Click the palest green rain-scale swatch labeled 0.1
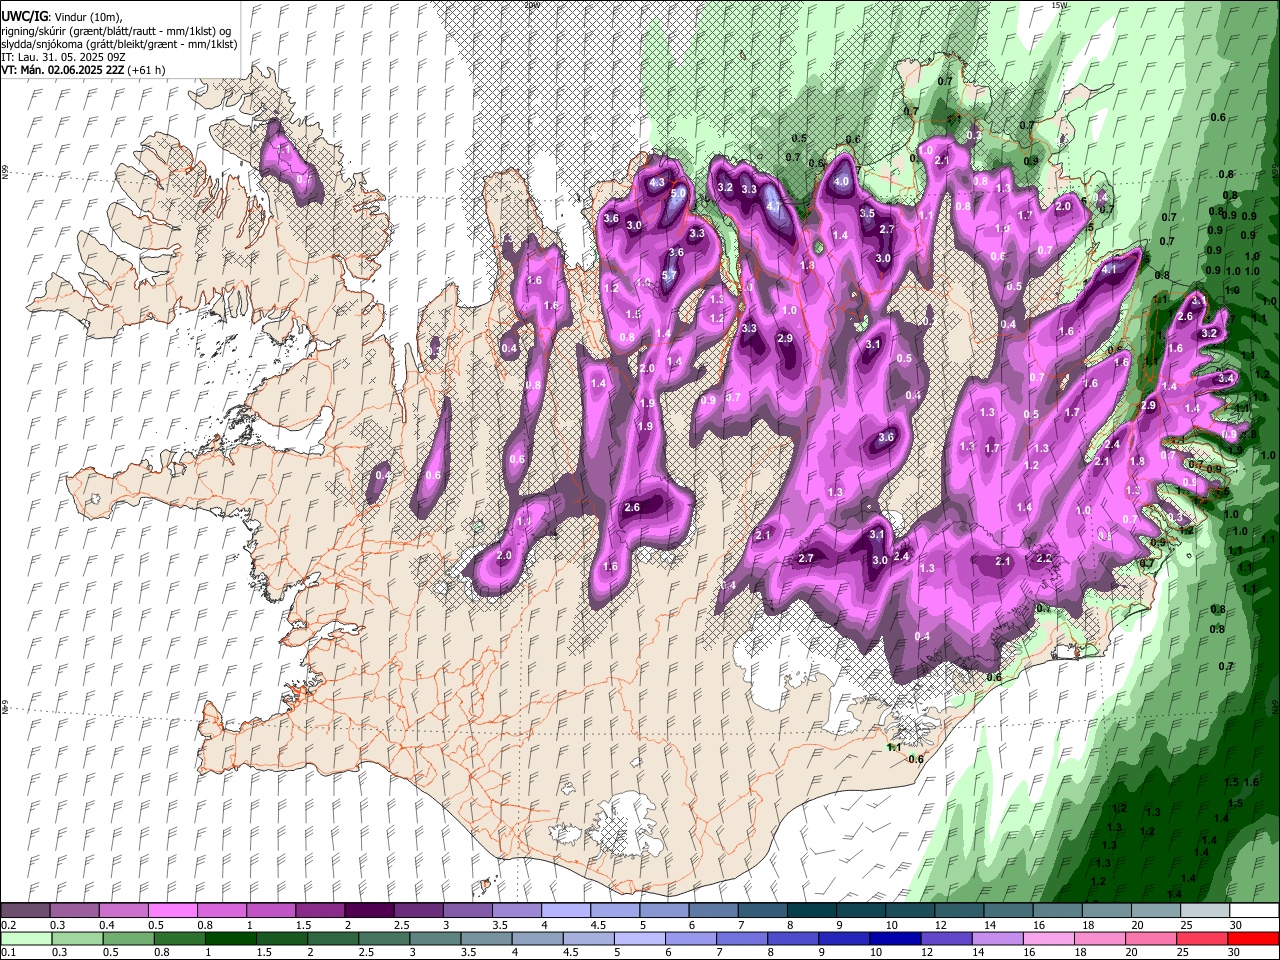This screenshot has height=960, width=1280. 26,939
